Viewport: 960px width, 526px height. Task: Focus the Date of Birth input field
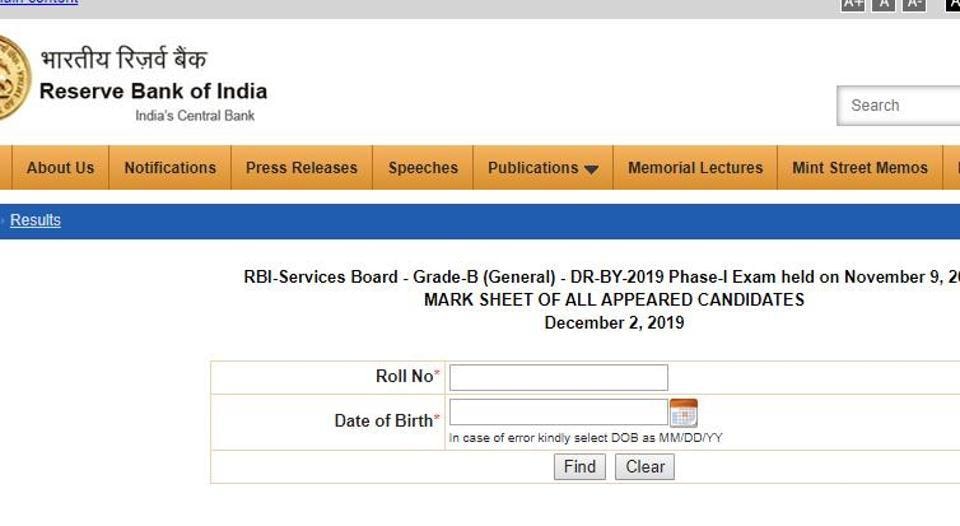pos(558,412)
